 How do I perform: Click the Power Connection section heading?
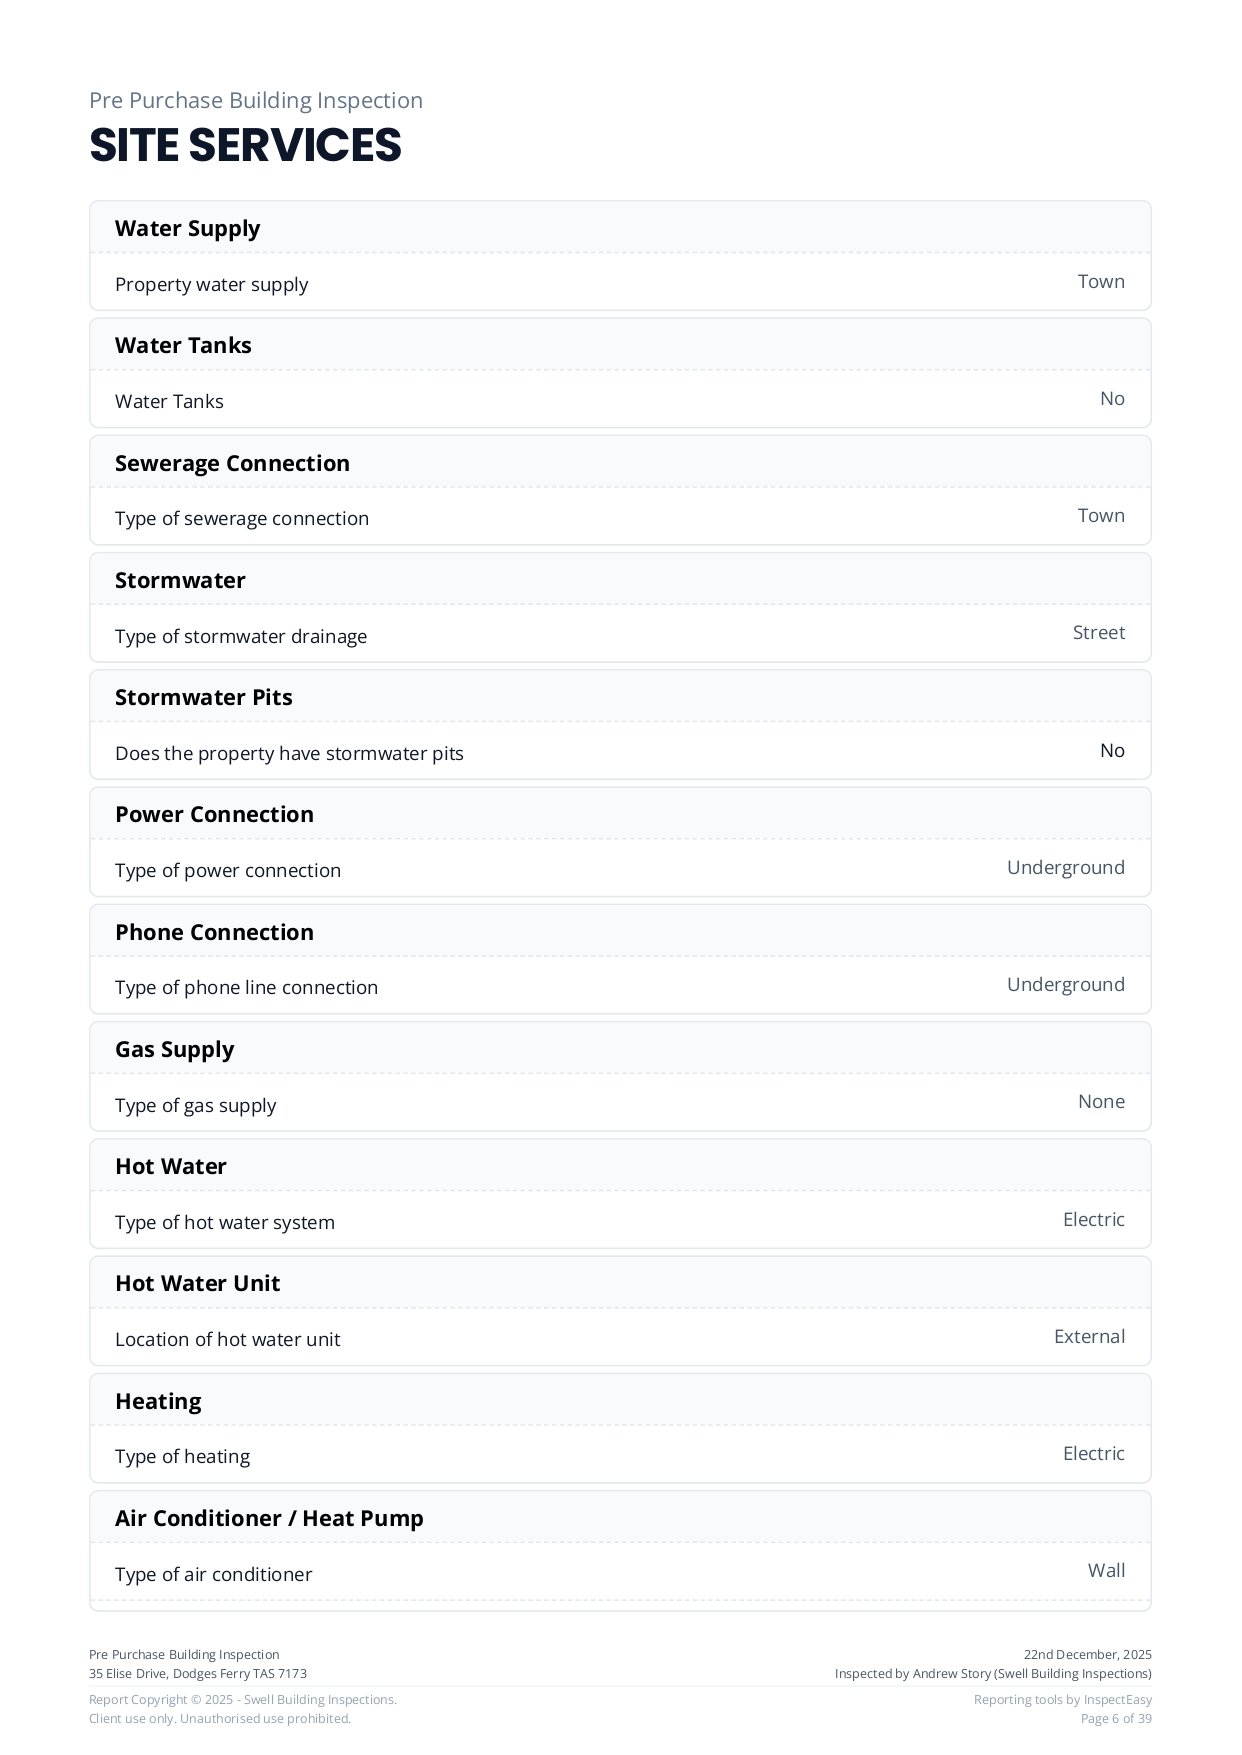(x=214, y=814)
